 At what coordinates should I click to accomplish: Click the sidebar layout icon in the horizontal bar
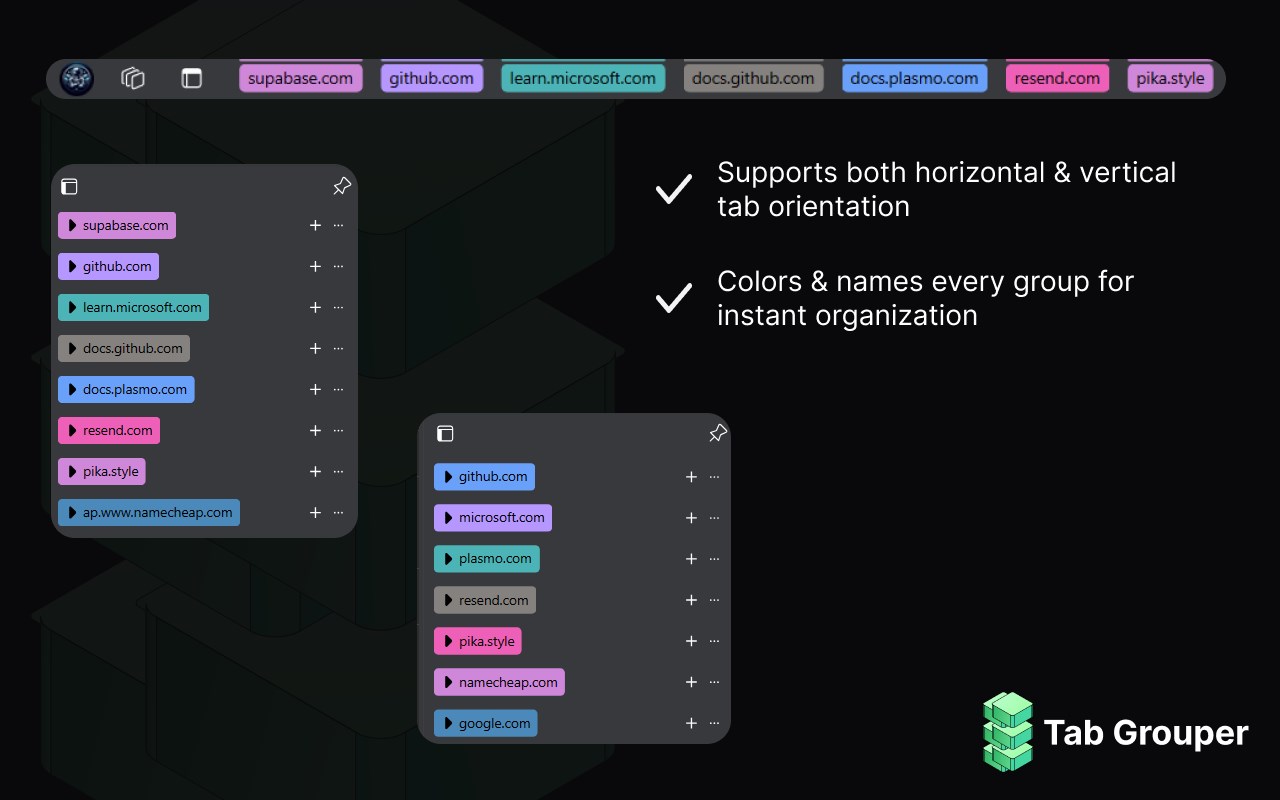191,78
